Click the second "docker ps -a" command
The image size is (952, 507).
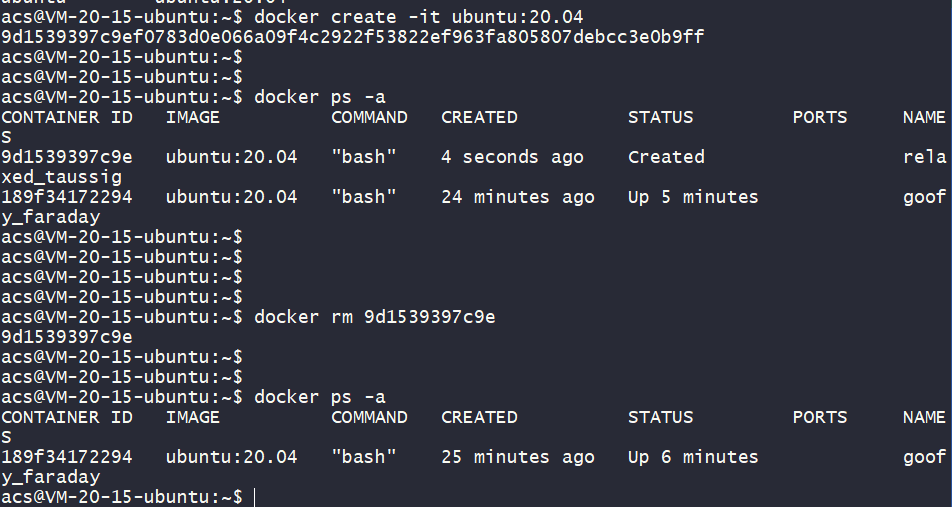[x=320, y=397]
